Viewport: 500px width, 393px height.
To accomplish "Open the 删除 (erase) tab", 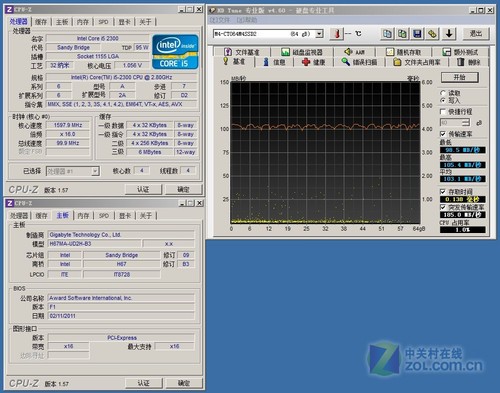I will [x=469, y=62].
